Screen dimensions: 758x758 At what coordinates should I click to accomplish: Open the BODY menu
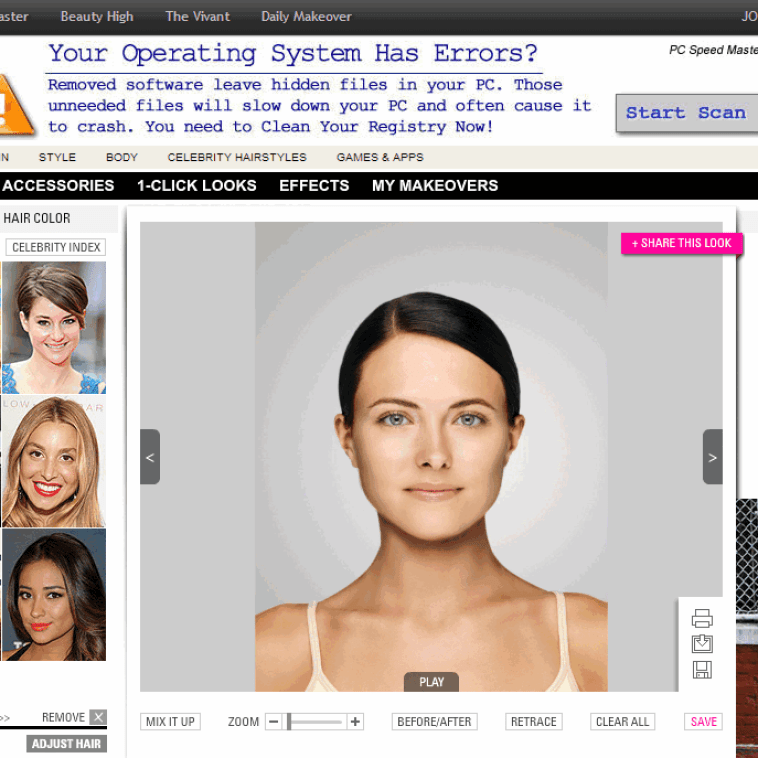point(122,157)
